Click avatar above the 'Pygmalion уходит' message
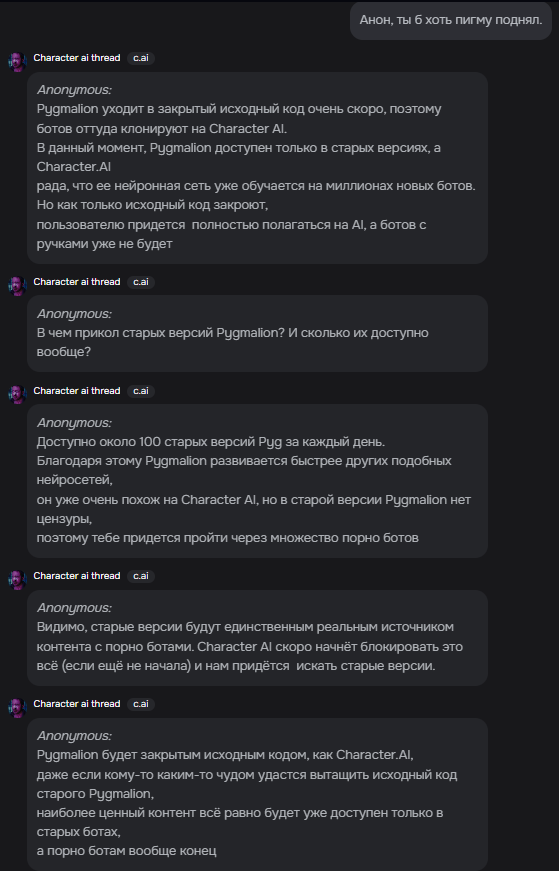Image resolution: width=559 pixels, height=871 pixels. pos(17,62)
